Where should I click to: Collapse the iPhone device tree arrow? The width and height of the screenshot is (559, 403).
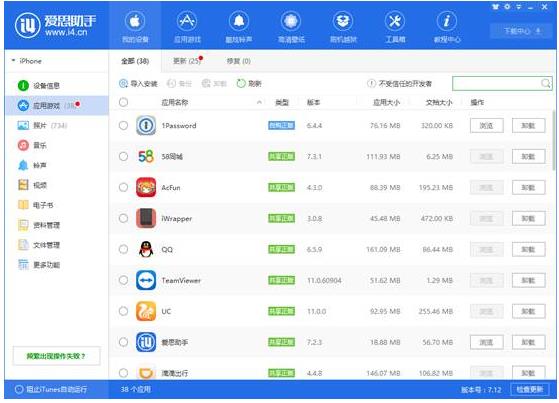pyautogui.click(x=13, y=61)
